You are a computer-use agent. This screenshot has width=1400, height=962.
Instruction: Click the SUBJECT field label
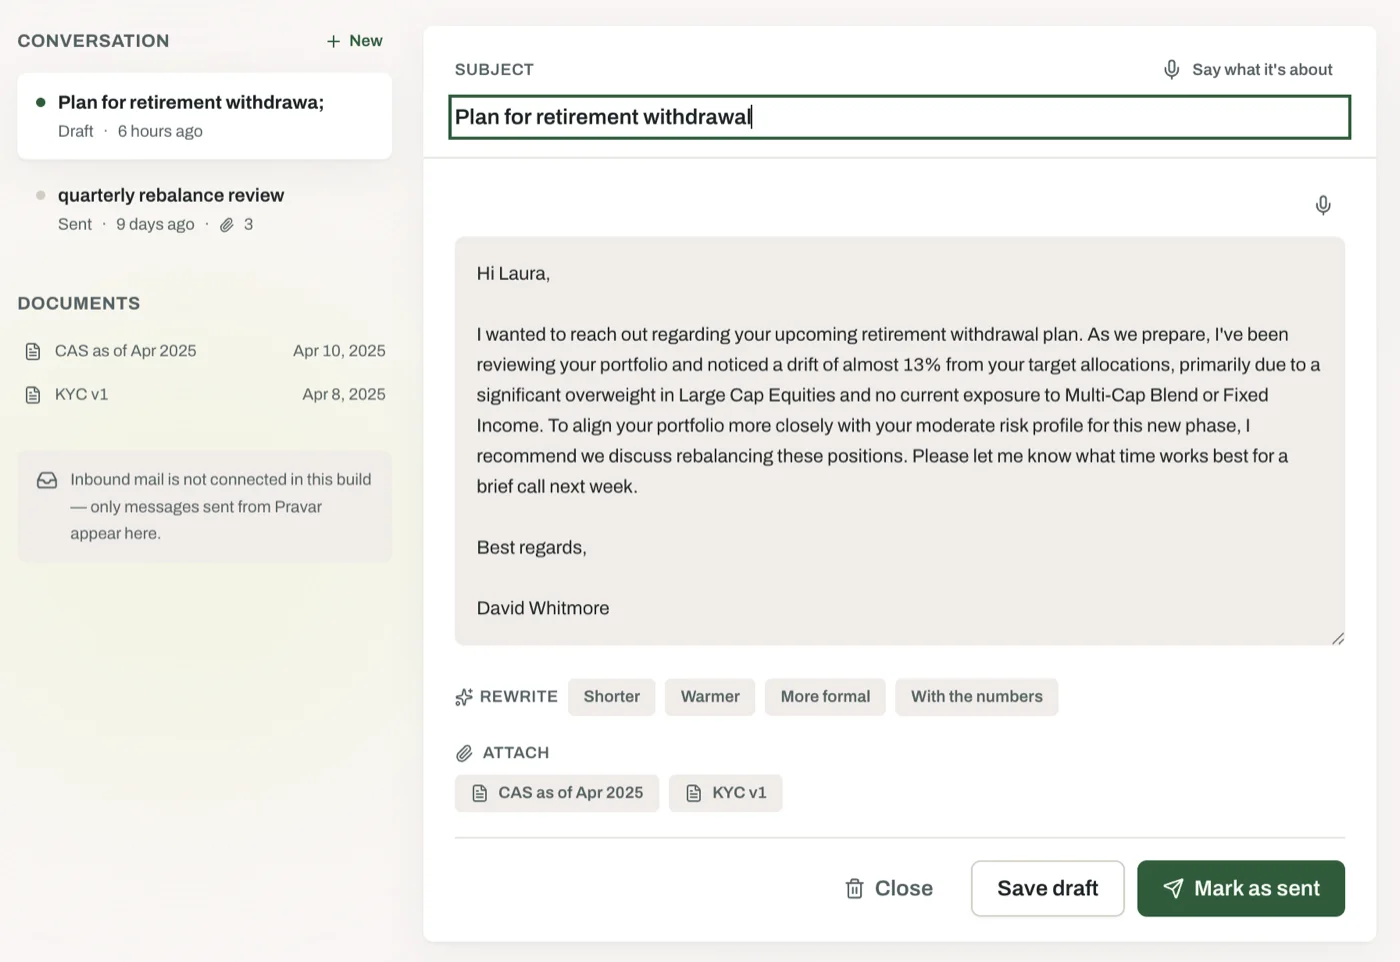click(x=494, y=69)
